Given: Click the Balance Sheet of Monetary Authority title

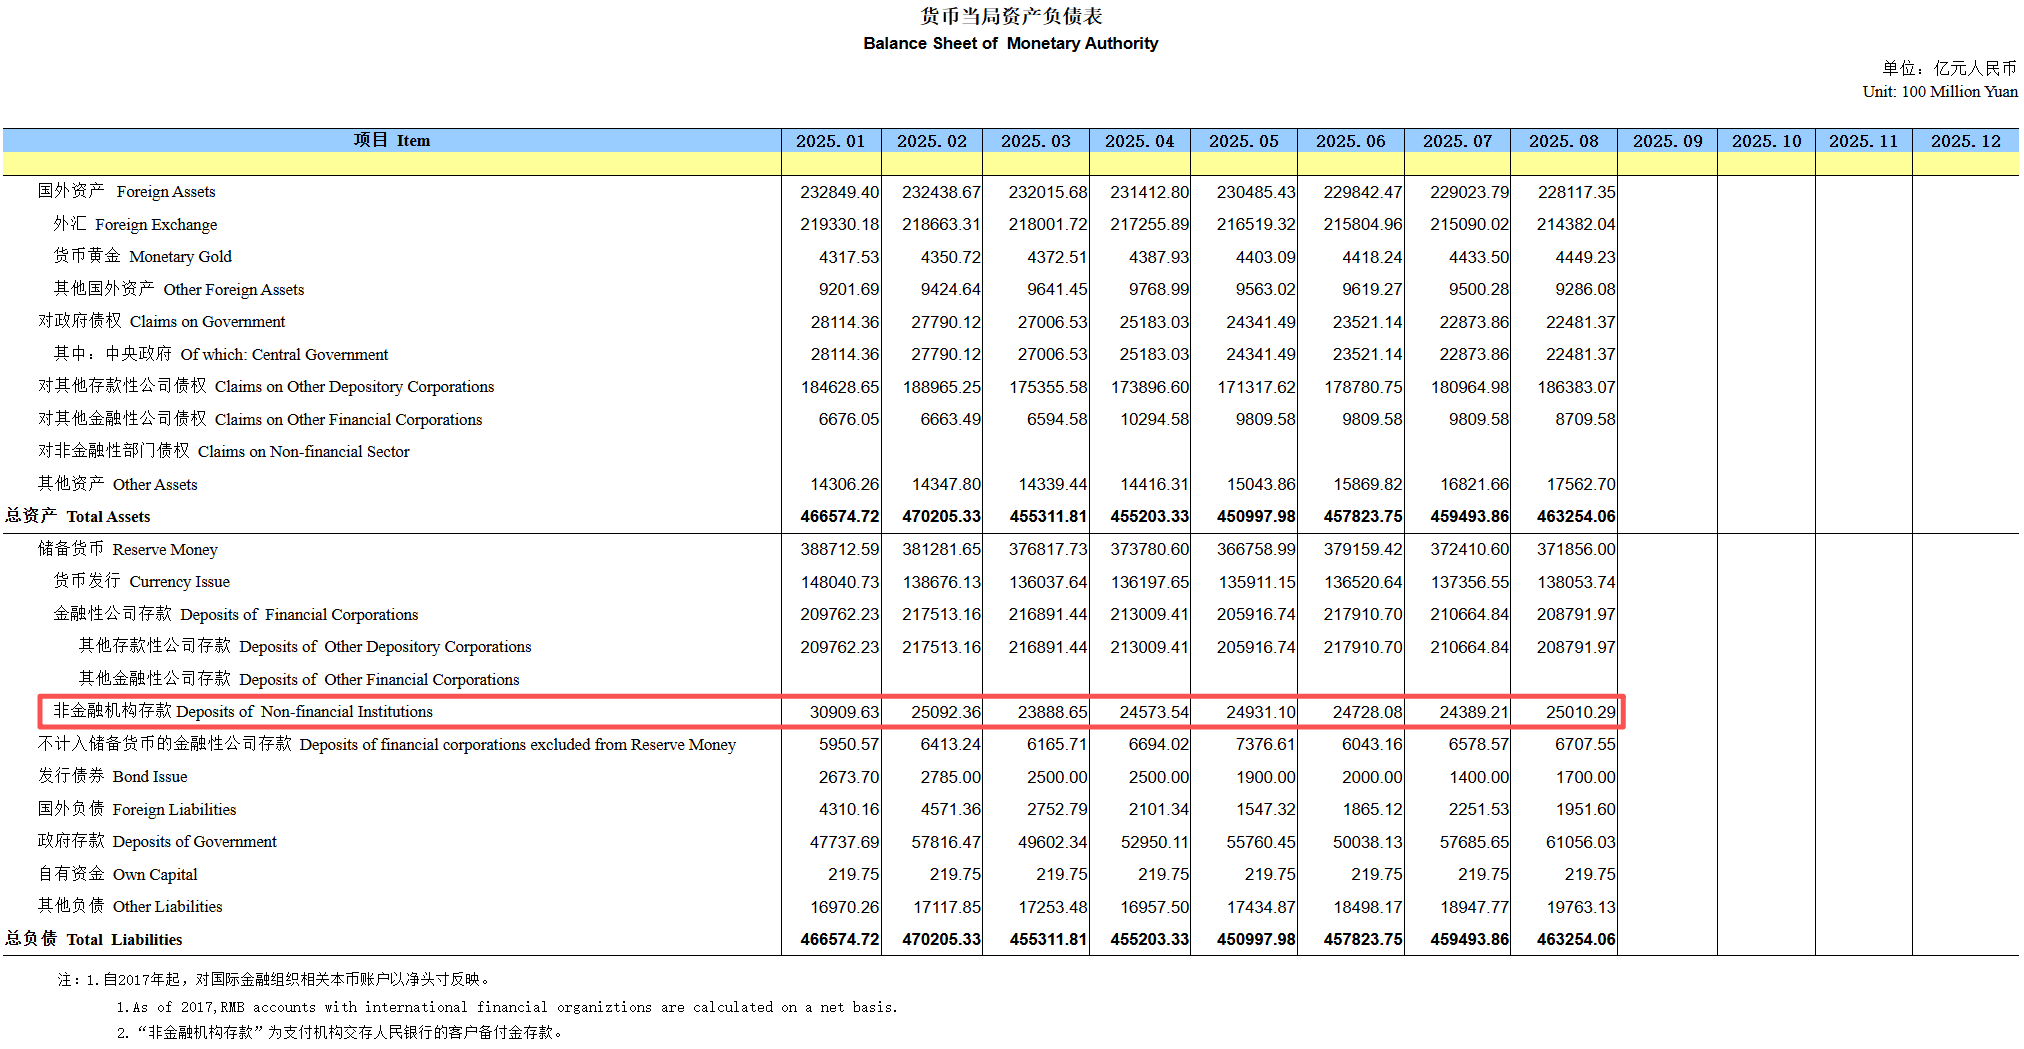Looking at the screenshot, I should [x=1010, y=43].
